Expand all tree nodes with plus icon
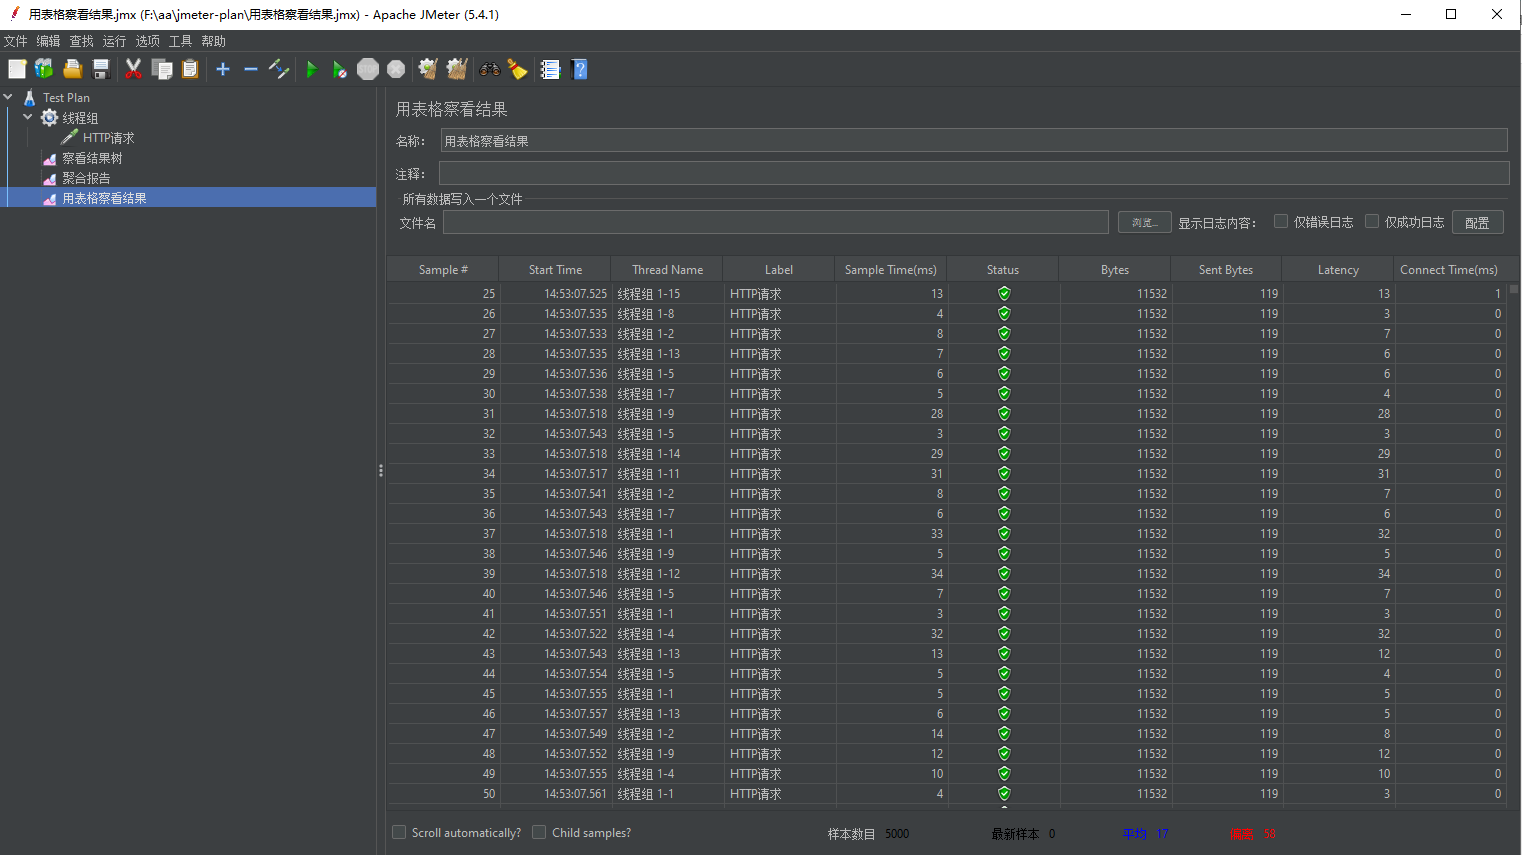 tap(223, 69)
